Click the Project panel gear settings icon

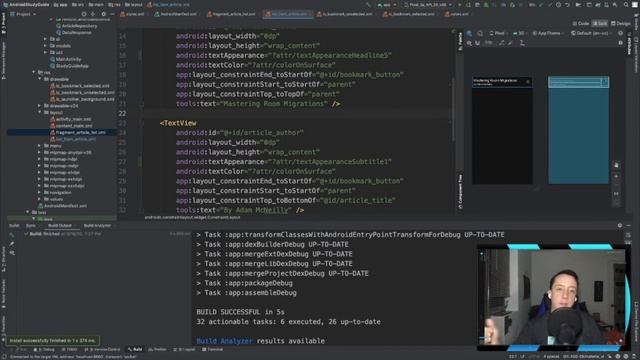[x=103, y=14]
